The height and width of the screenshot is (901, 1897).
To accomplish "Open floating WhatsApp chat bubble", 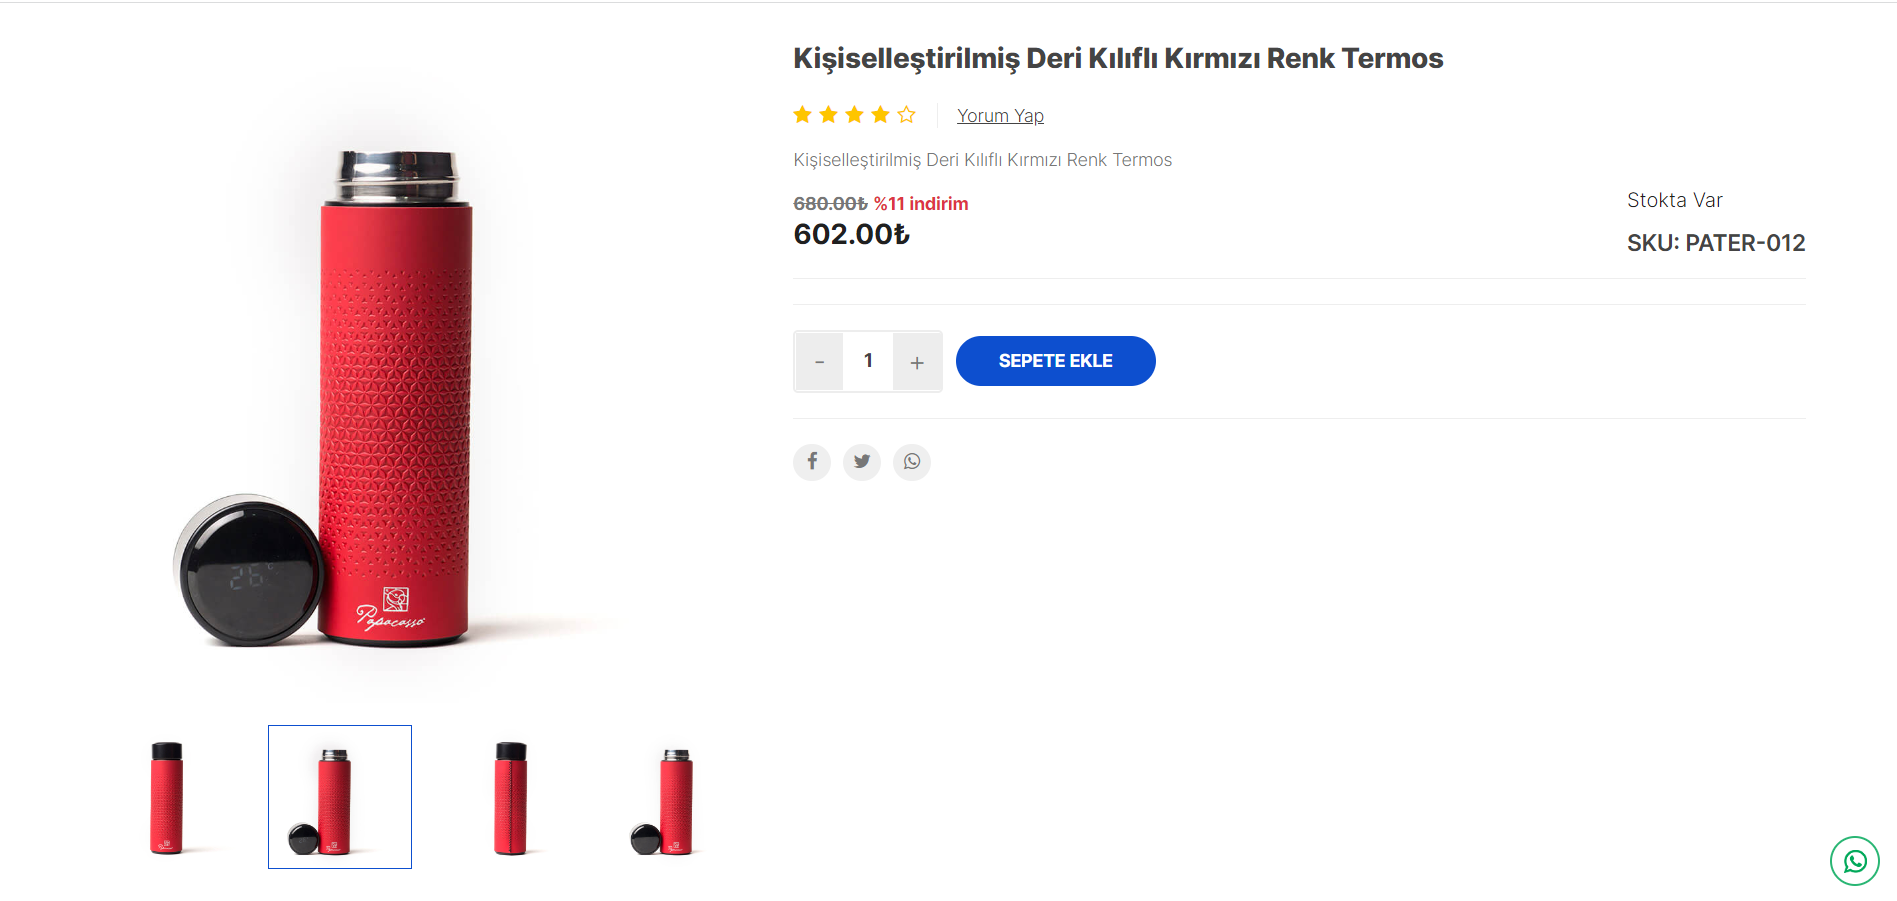I will pos(1855,861).
